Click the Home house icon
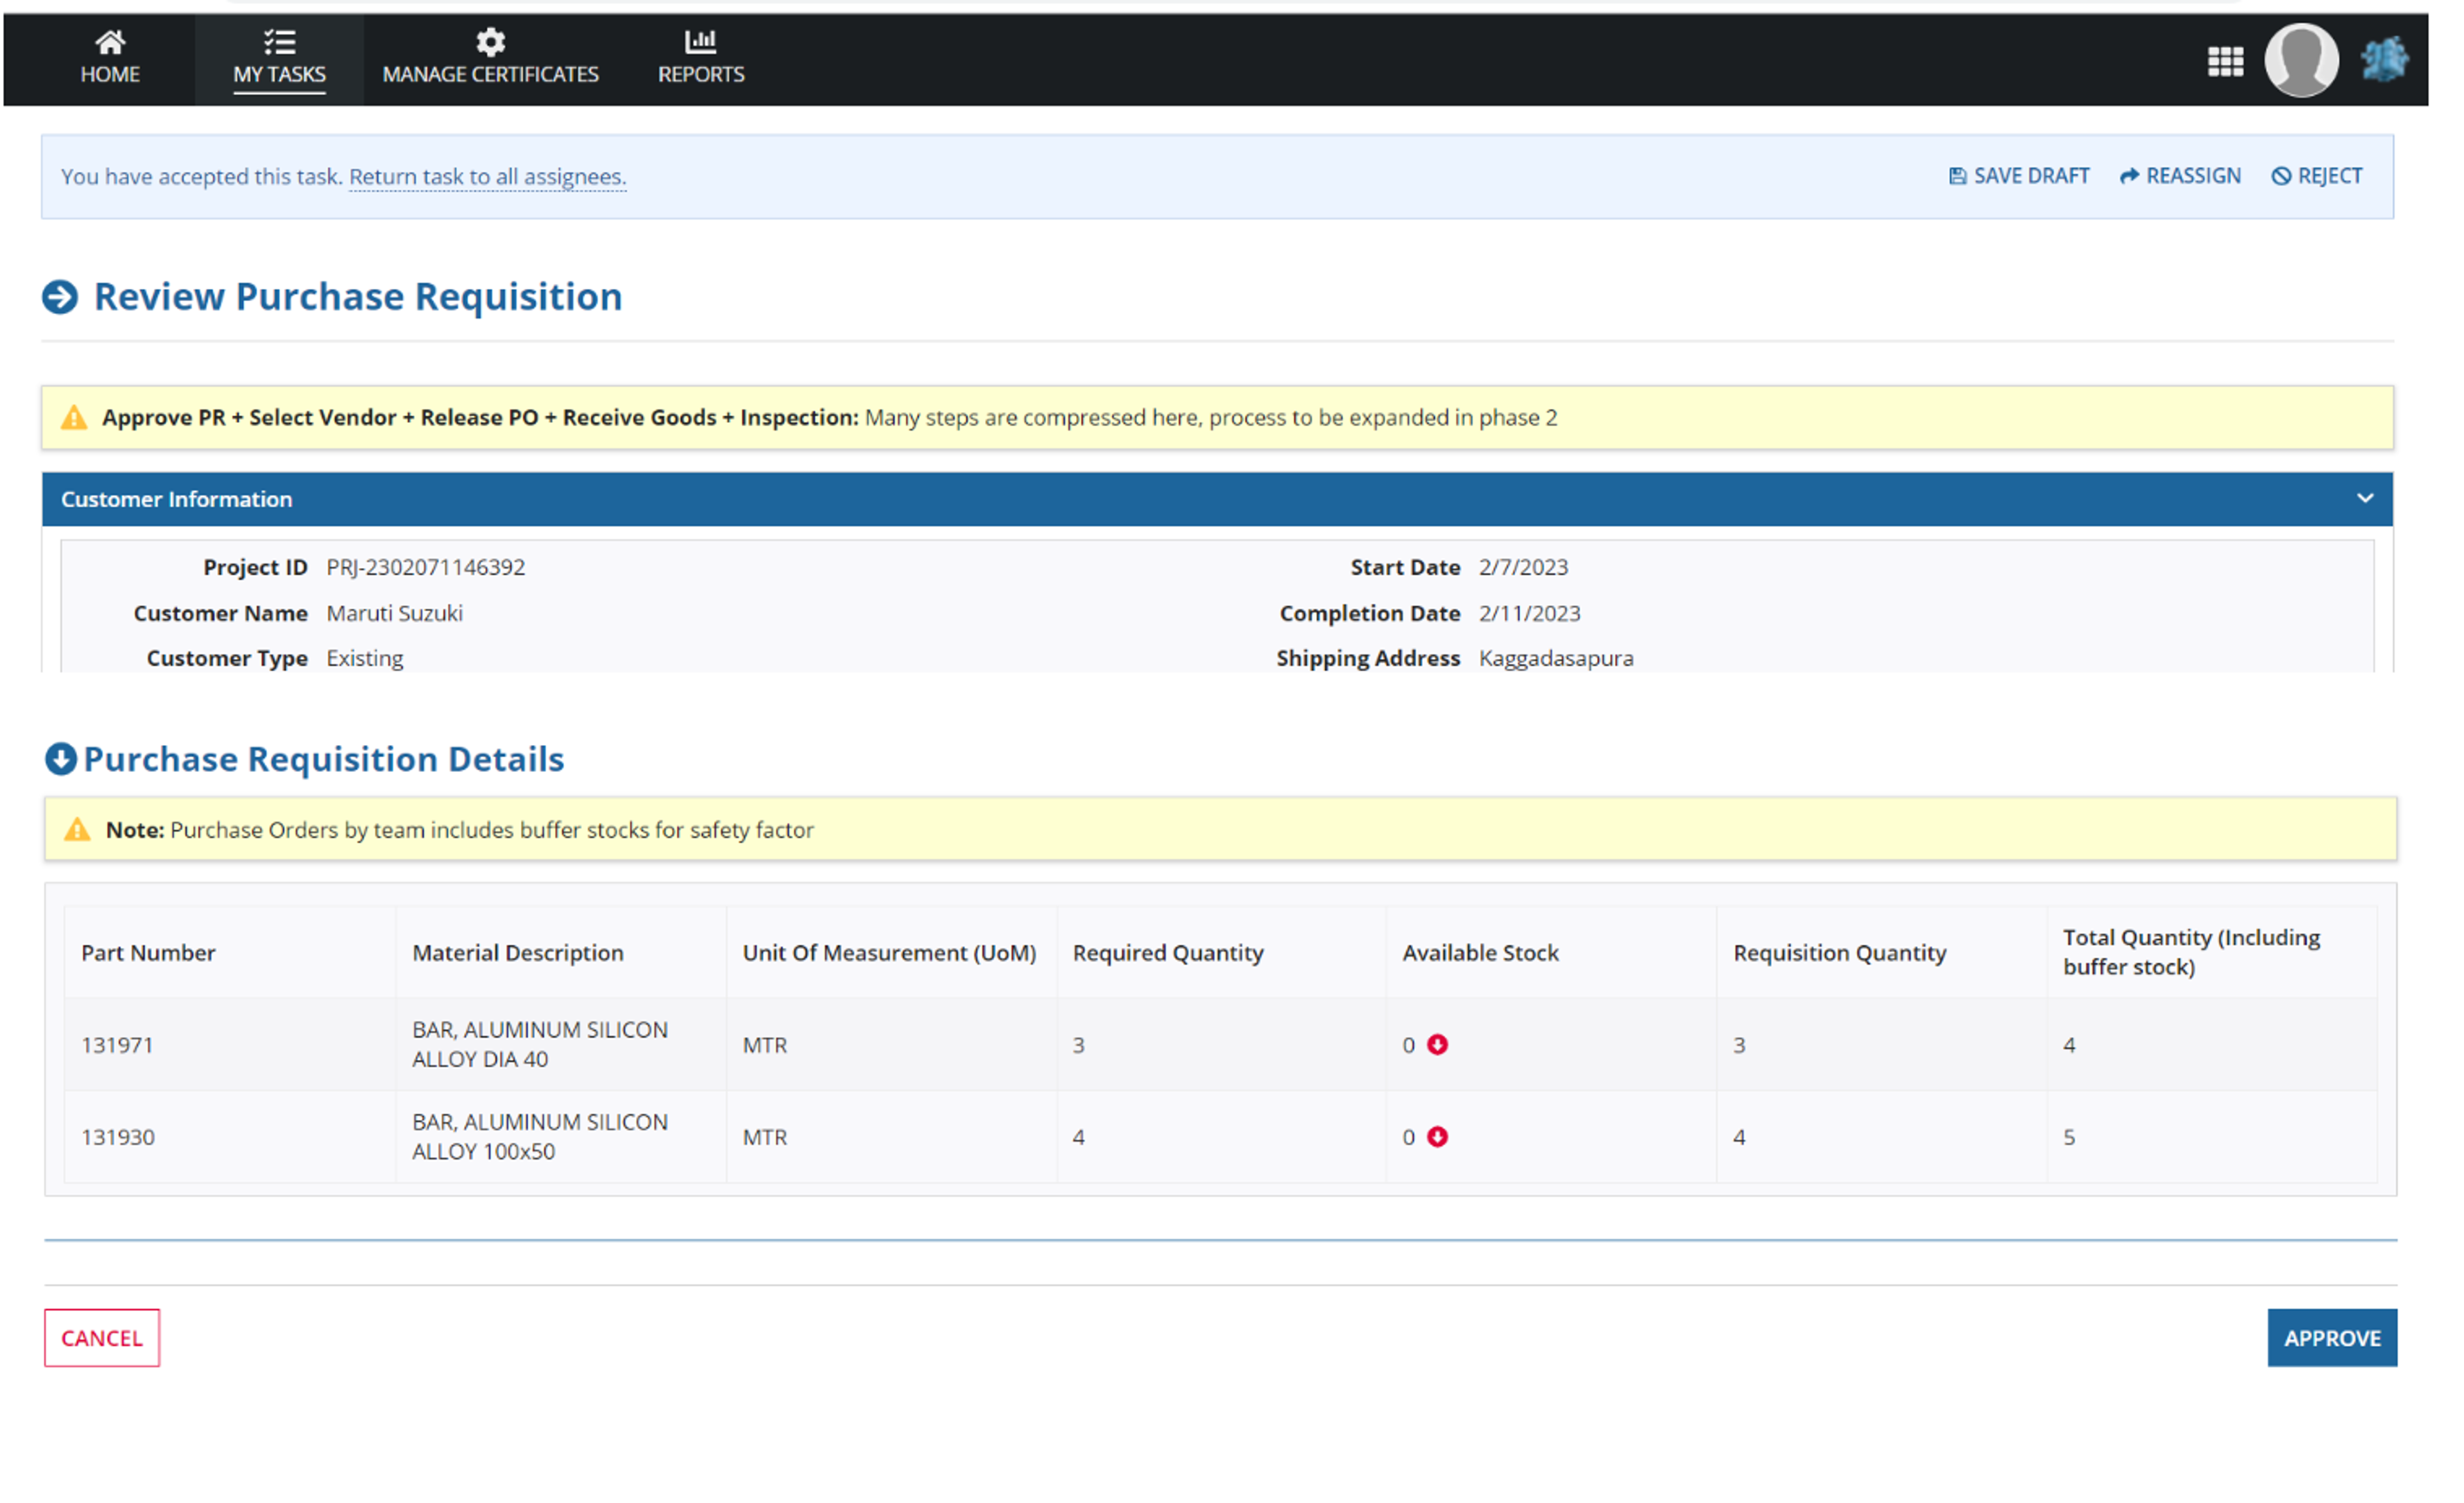This screenshot has height=1503, width=2464. (110, 42)
